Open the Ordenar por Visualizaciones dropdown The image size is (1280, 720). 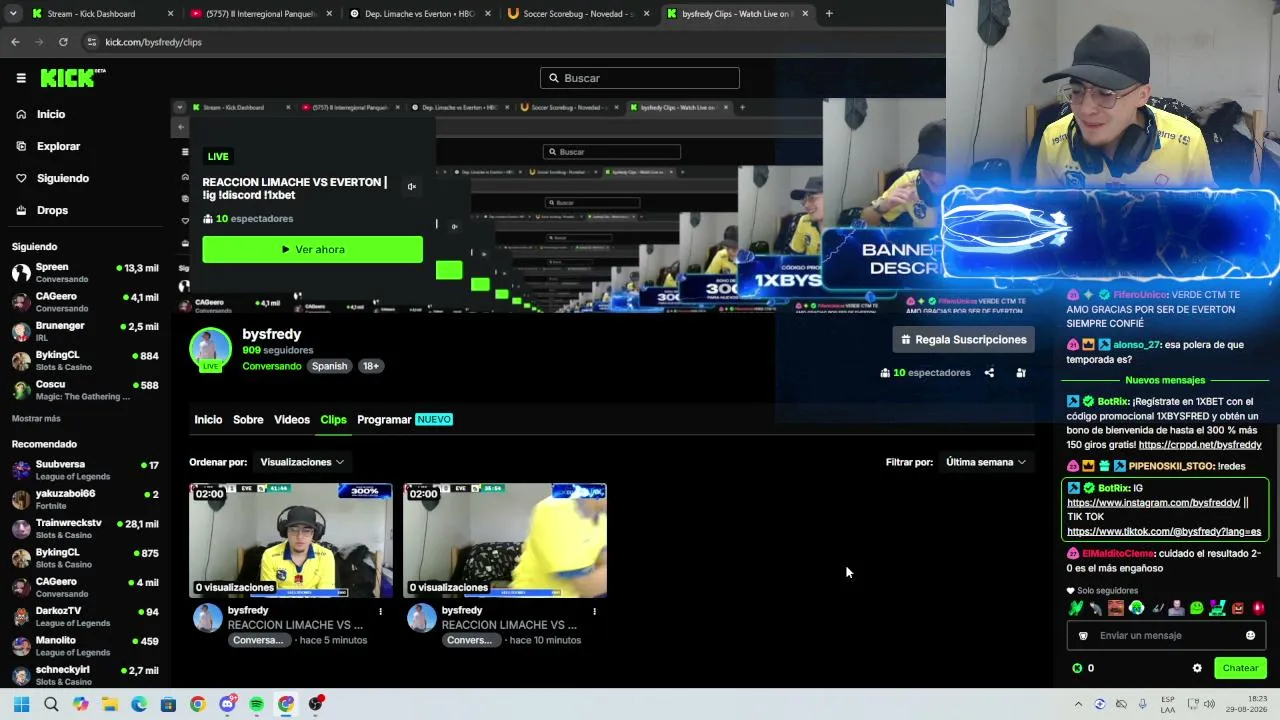pos(302,462)
